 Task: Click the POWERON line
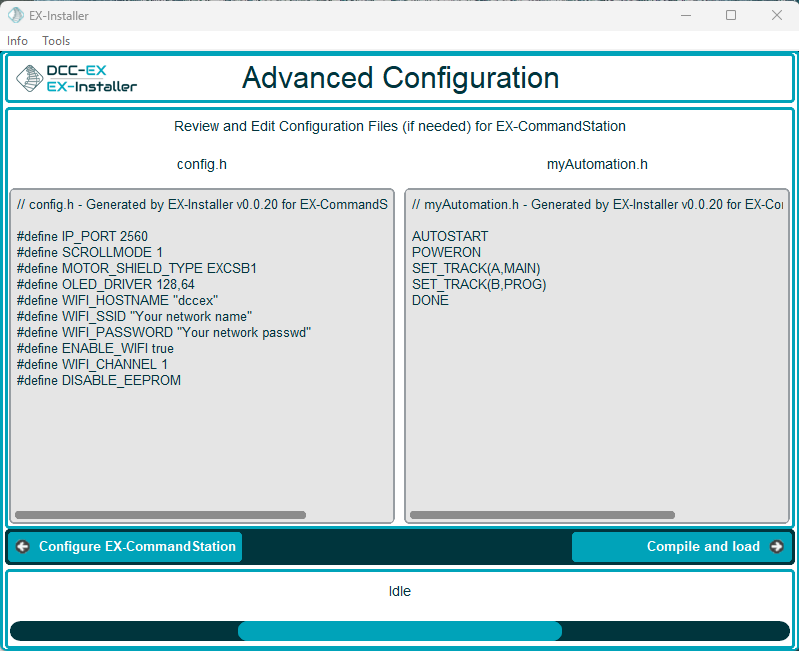(446, 252)
